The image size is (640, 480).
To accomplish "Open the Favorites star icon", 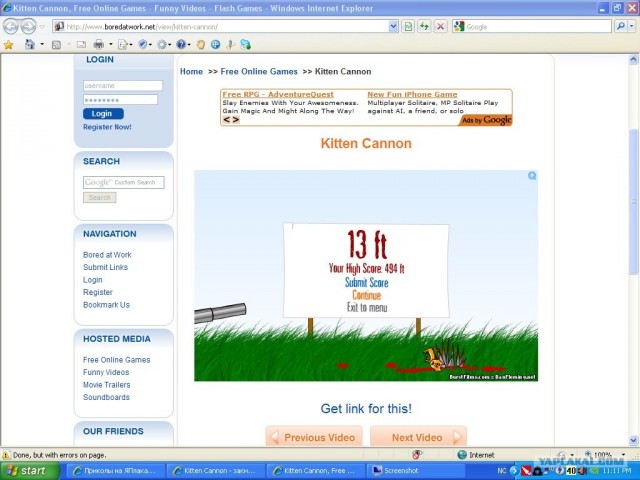I will click(8, 44).
